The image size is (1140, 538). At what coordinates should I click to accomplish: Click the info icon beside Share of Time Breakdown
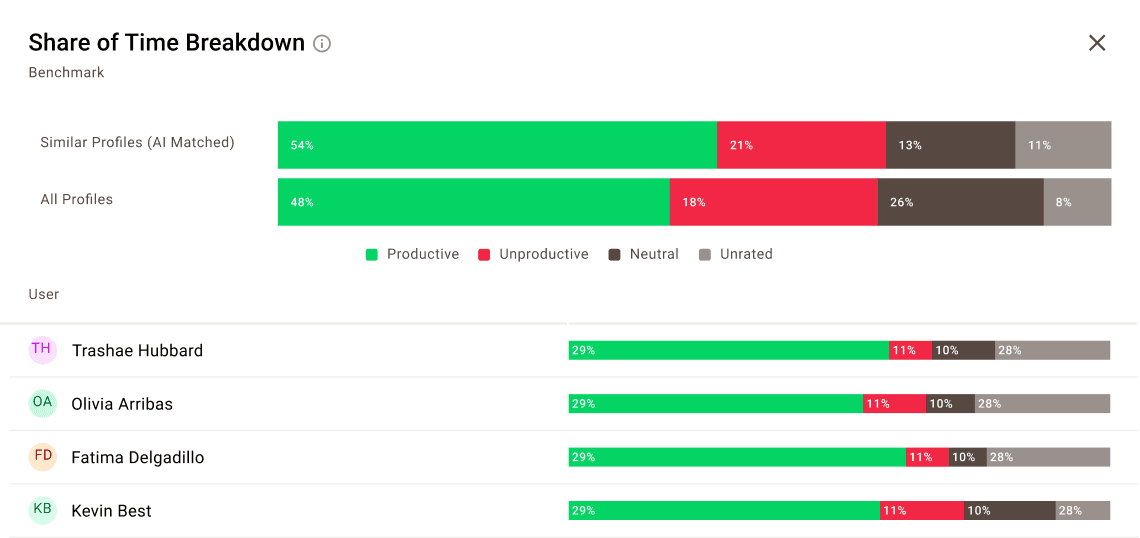point(322,43)
